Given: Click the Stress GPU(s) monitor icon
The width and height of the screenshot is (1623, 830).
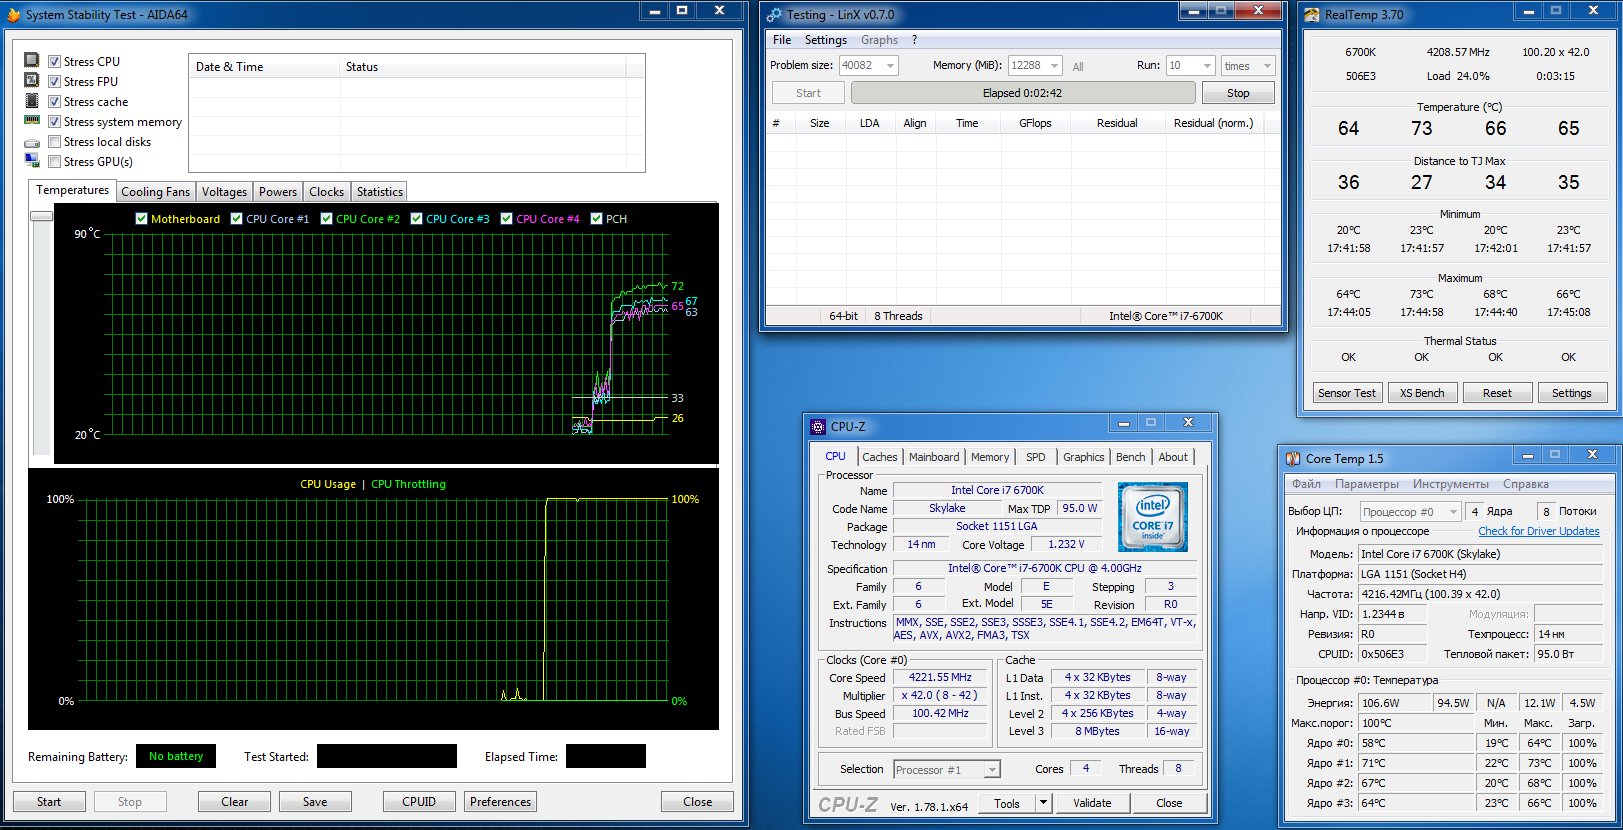Looking at the screenshot, I should coord(32,161).
